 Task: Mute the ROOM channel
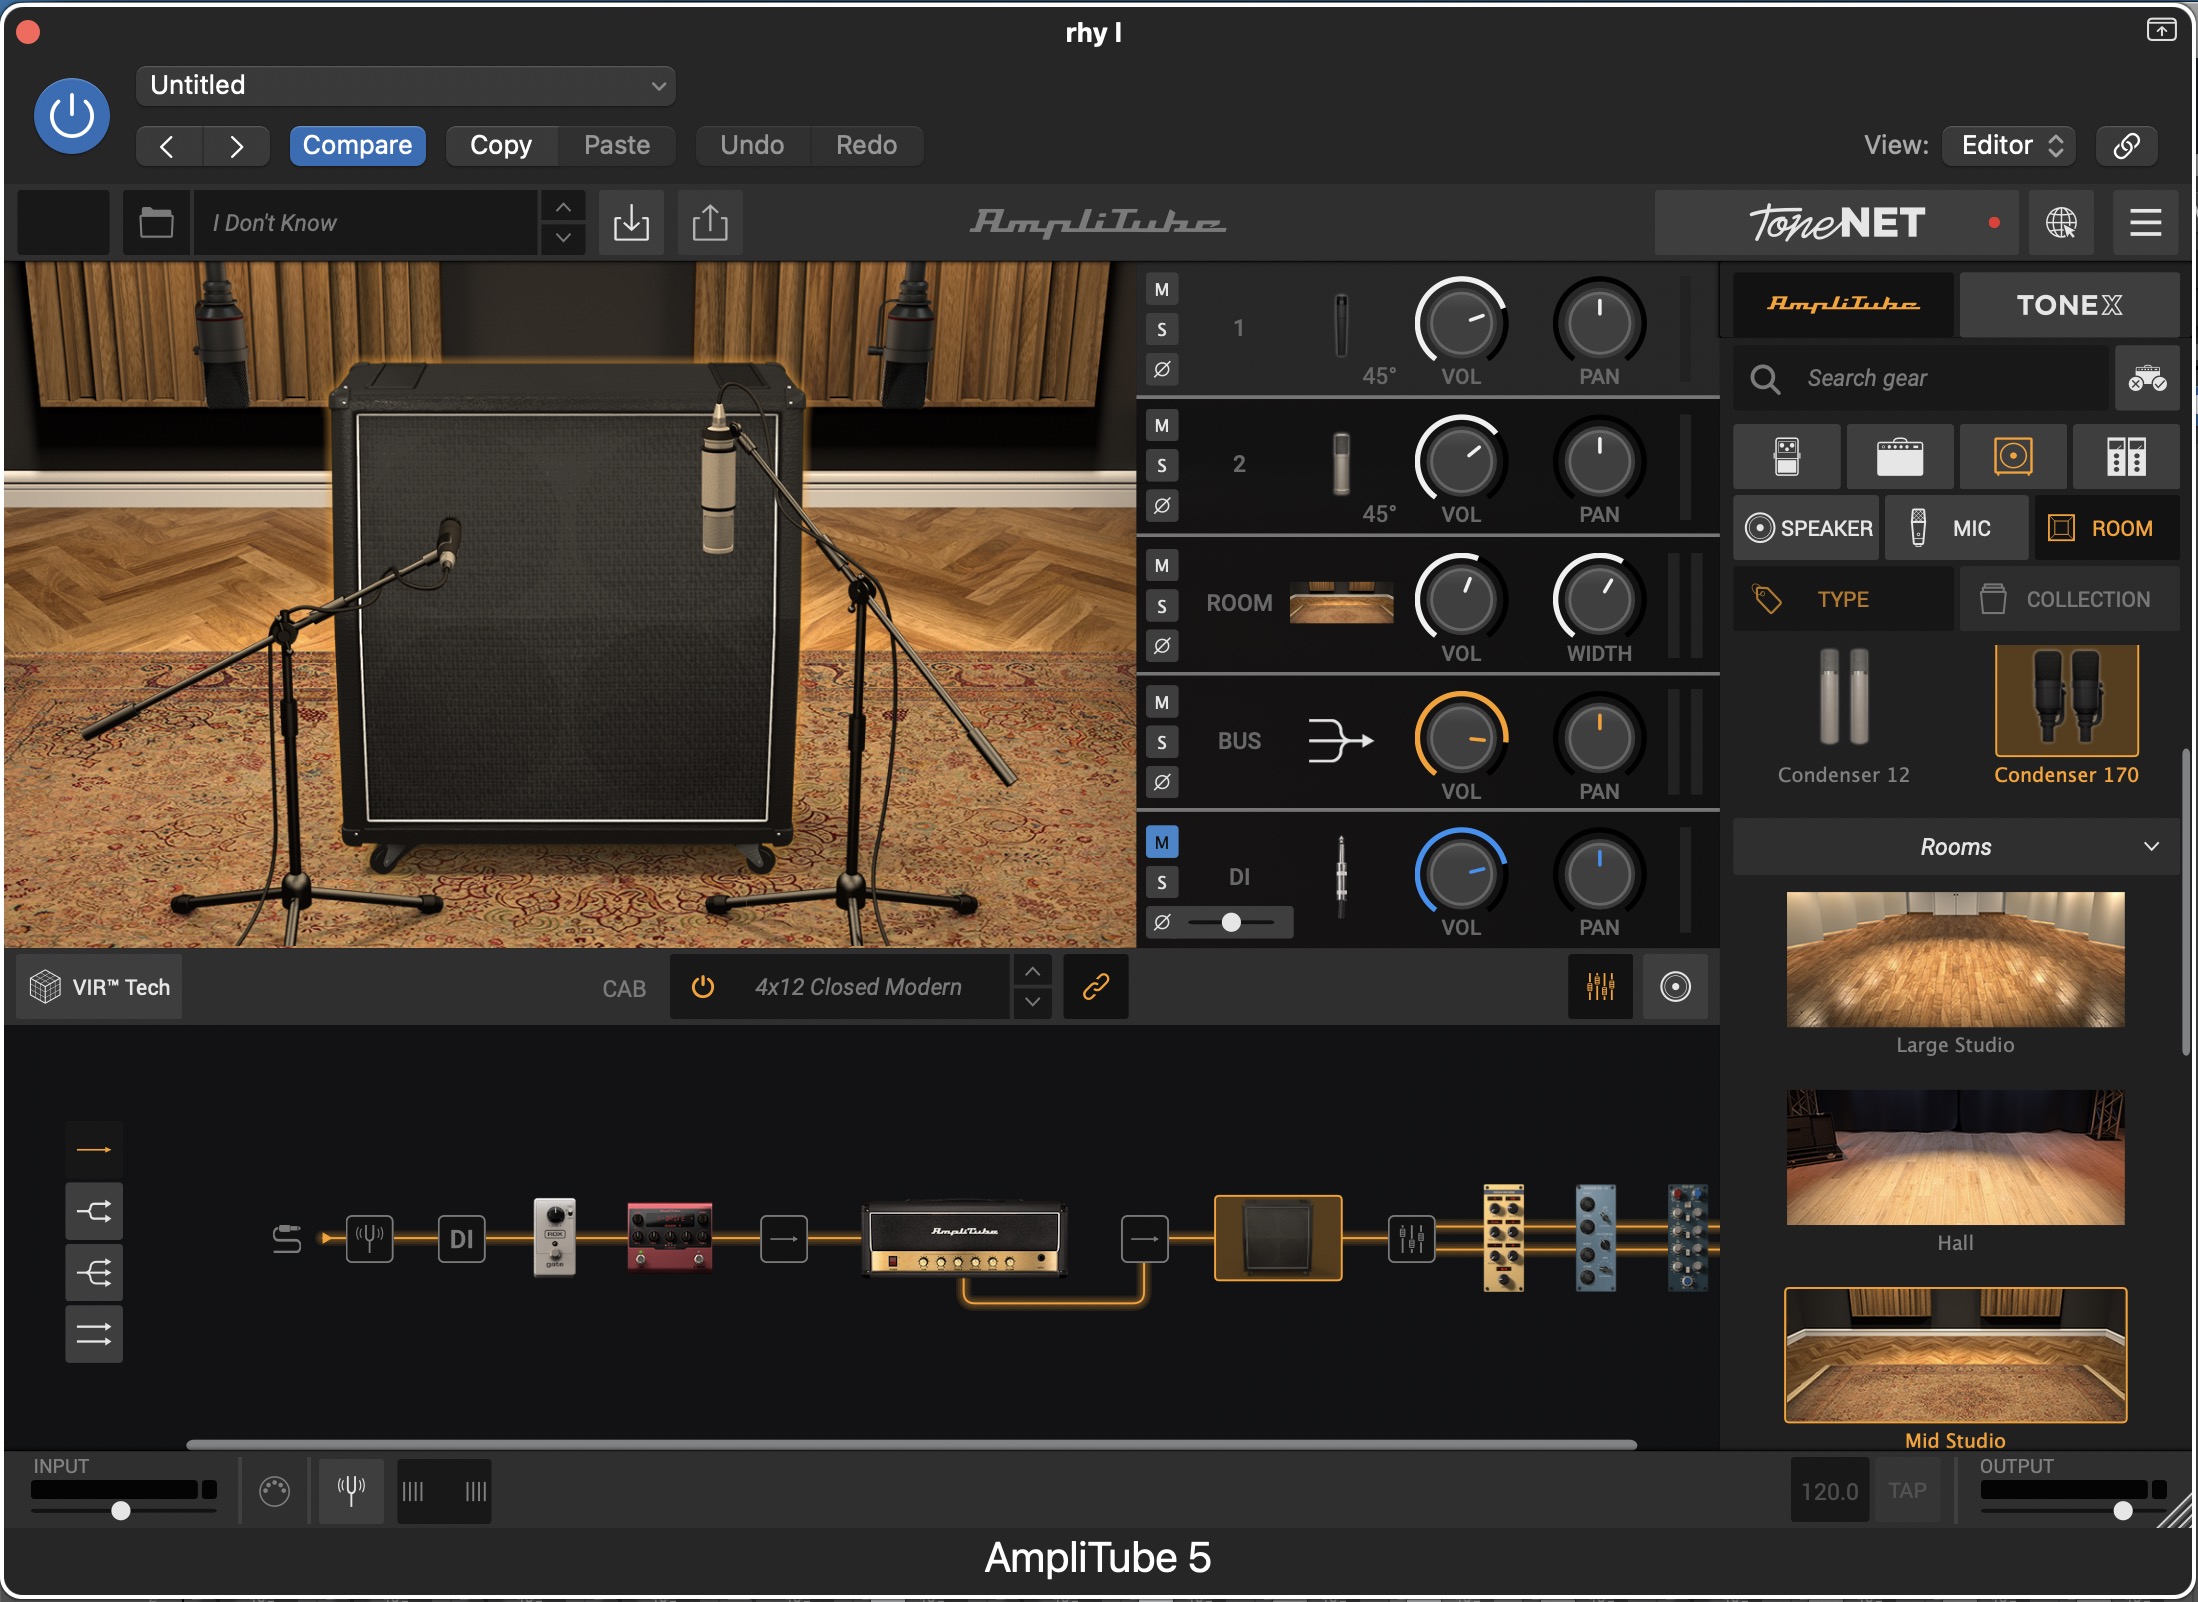(1162, 566)
